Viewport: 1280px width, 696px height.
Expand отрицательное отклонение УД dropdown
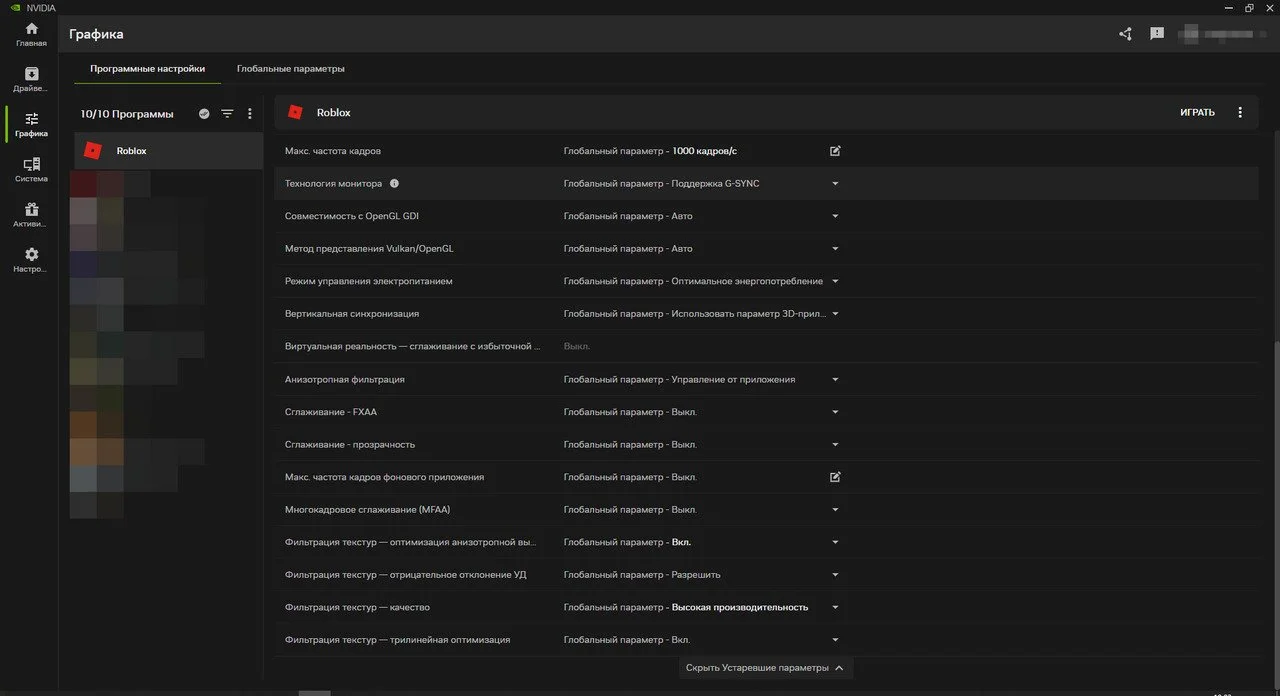point(835,575)
